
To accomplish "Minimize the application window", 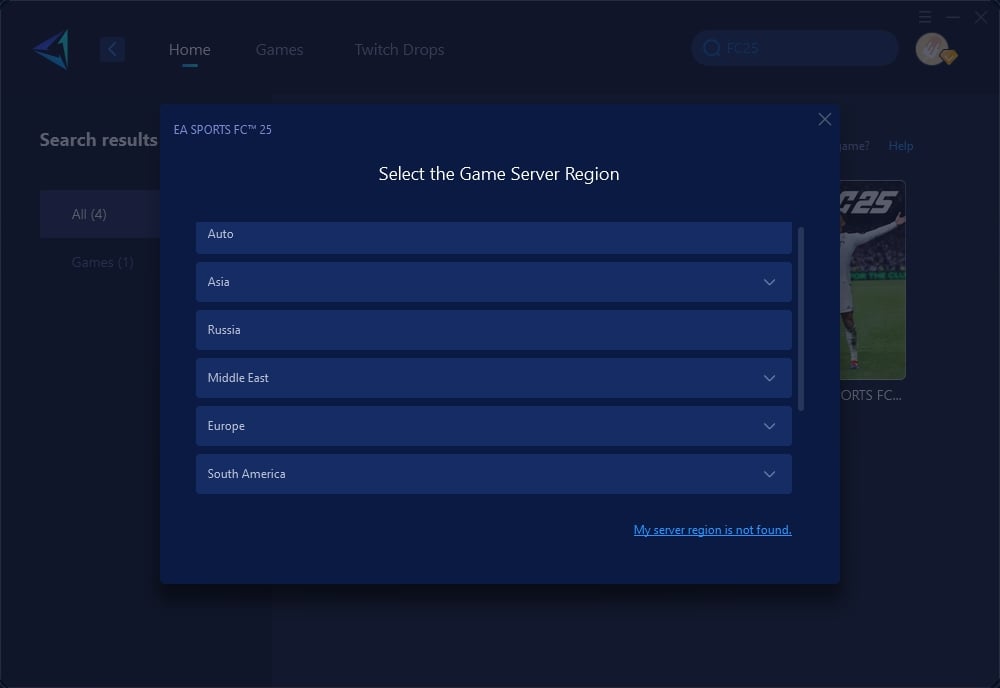I will click(x=953, y=17).
